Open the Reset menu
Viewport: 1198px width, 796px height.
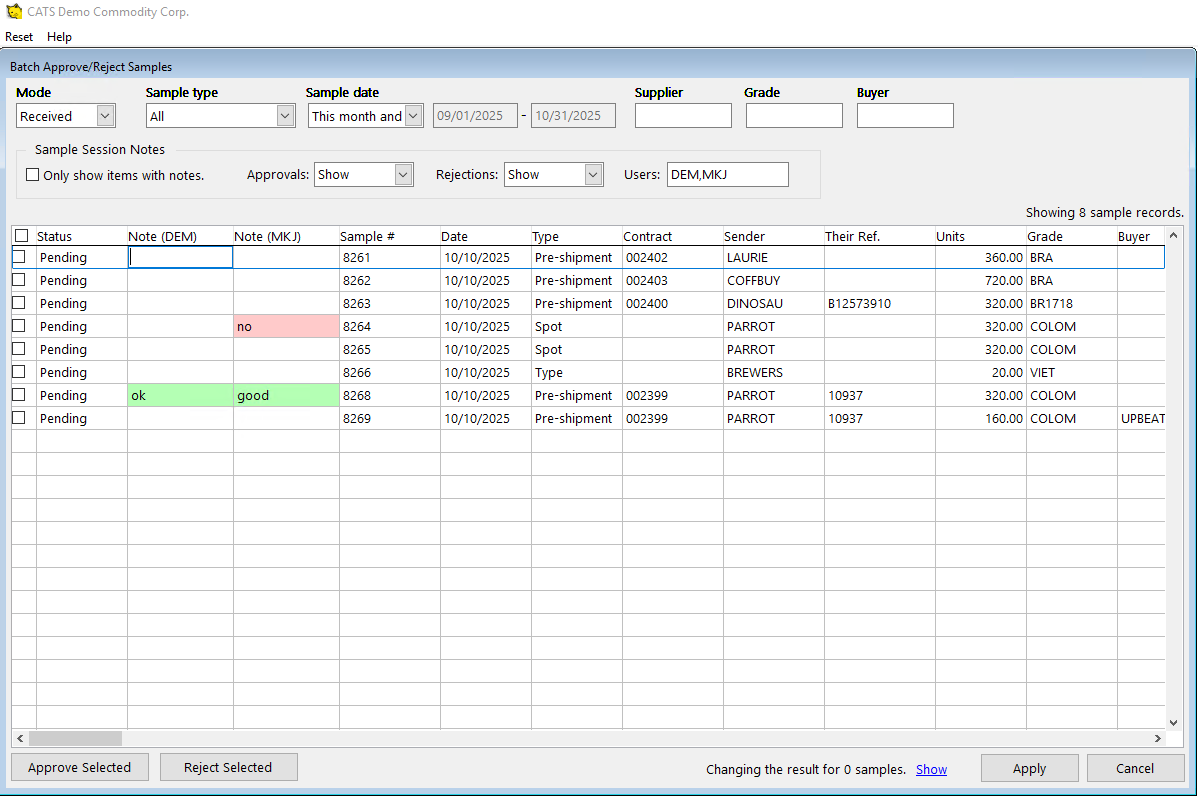[19, 37]
